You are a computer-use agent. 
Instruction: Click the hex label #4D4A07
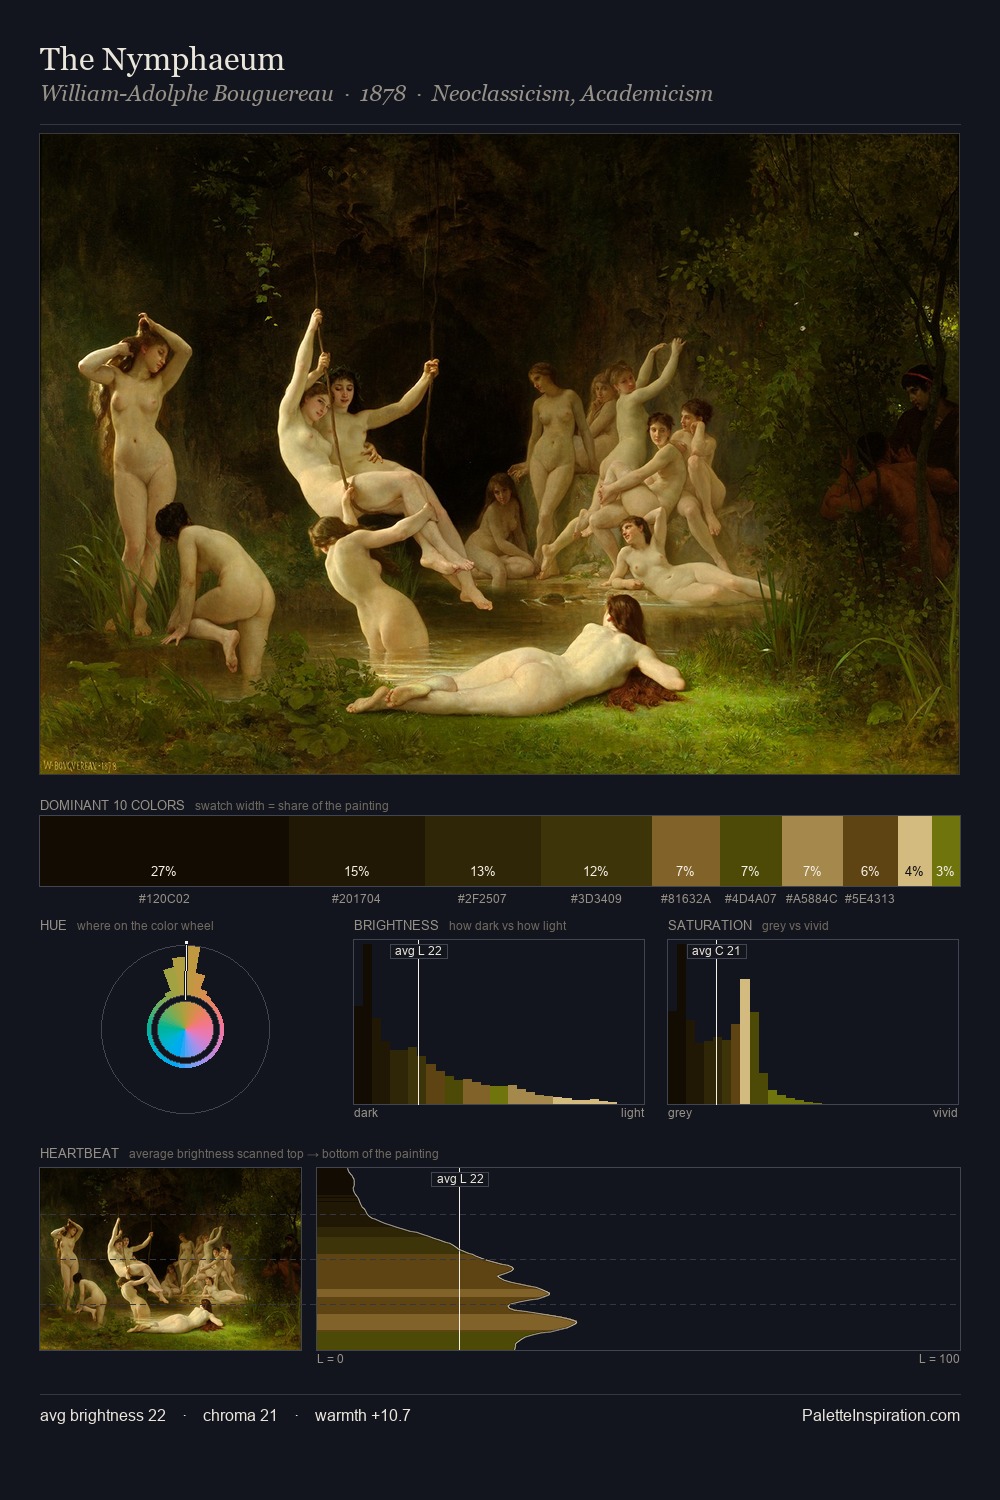tap(751, 898)
